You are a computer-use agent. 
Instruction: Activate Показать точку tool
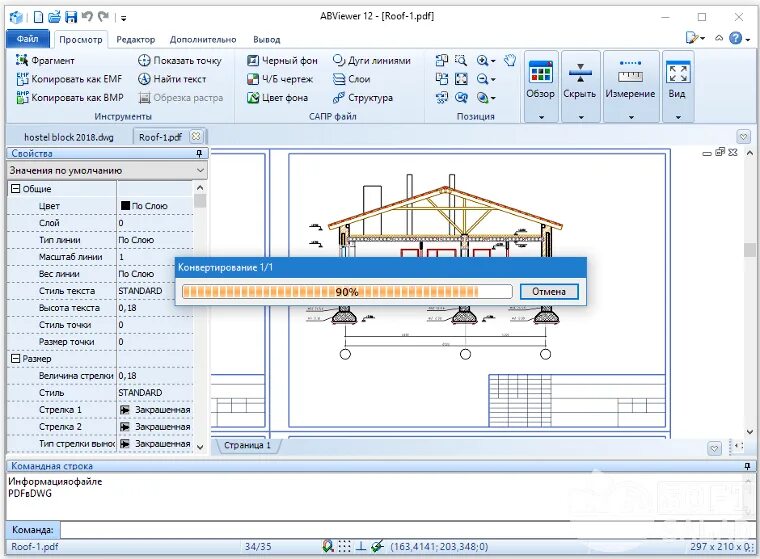[x=180, y=60]
